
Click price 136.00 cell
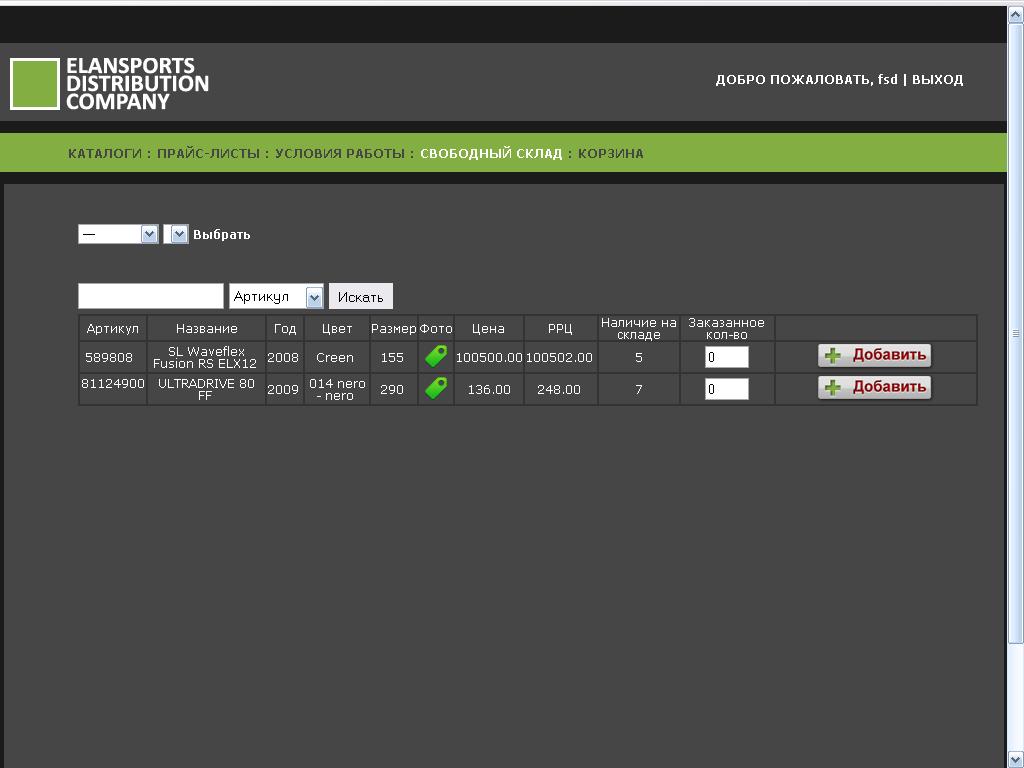[x=488, y=389]
